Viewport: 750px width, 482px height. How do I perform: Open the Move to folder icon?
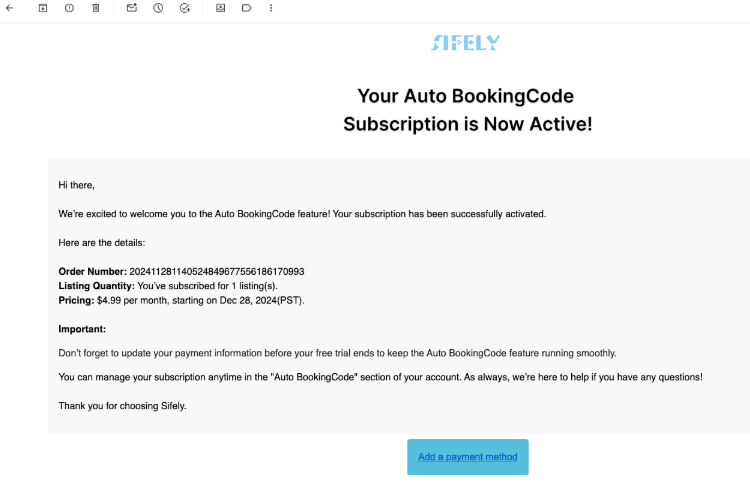221,8
